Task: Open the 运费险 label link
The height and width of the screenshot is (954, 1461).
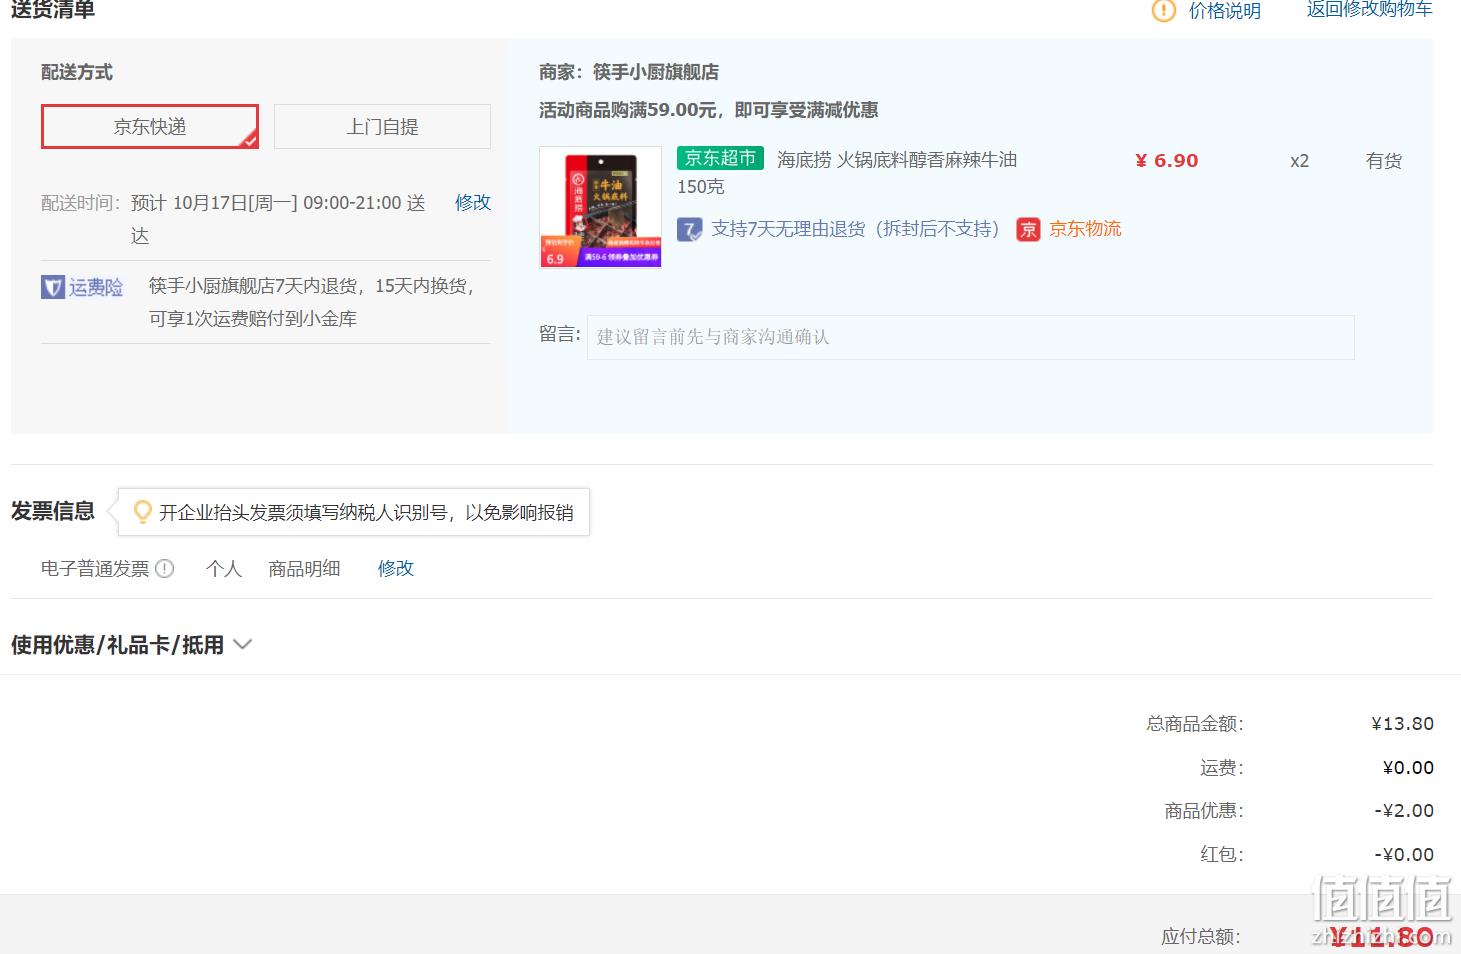Action: click(96, 288)
